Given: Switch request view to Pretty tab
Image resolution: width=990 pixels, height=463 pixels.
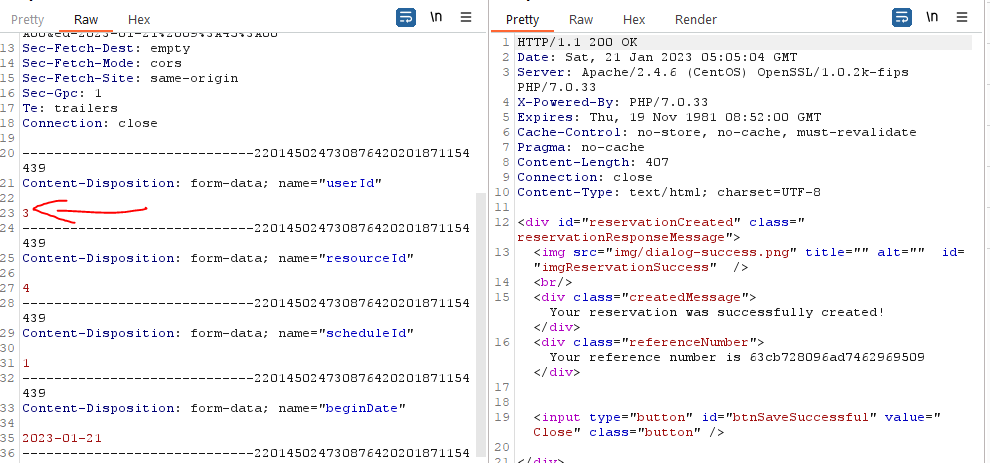Looking at the screenshot, I should 28,19.
